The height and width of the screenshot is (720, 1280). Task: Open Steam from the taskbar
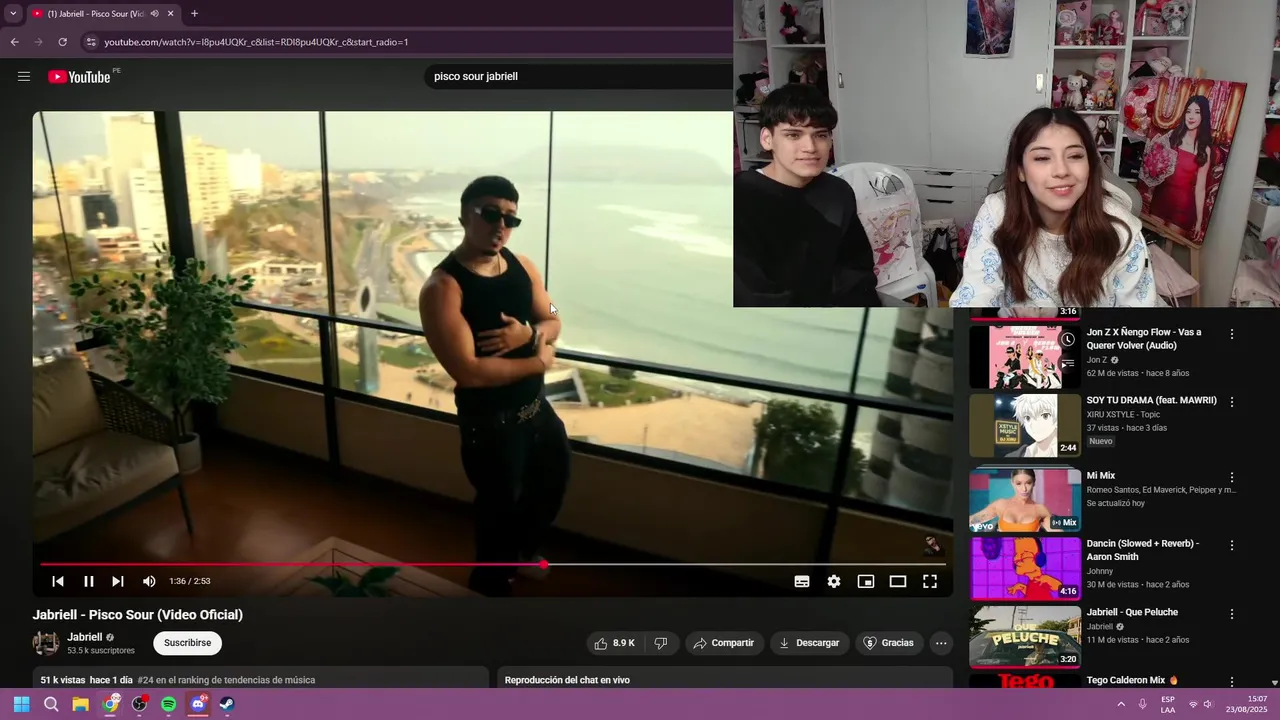click(227, 704)
